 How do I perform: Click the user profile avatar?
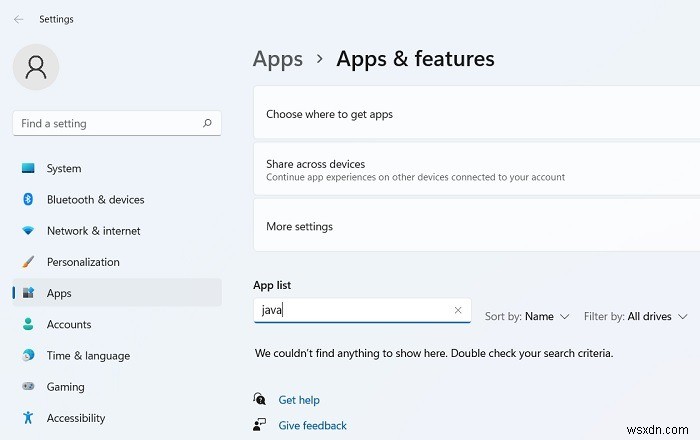pos(36,67)
